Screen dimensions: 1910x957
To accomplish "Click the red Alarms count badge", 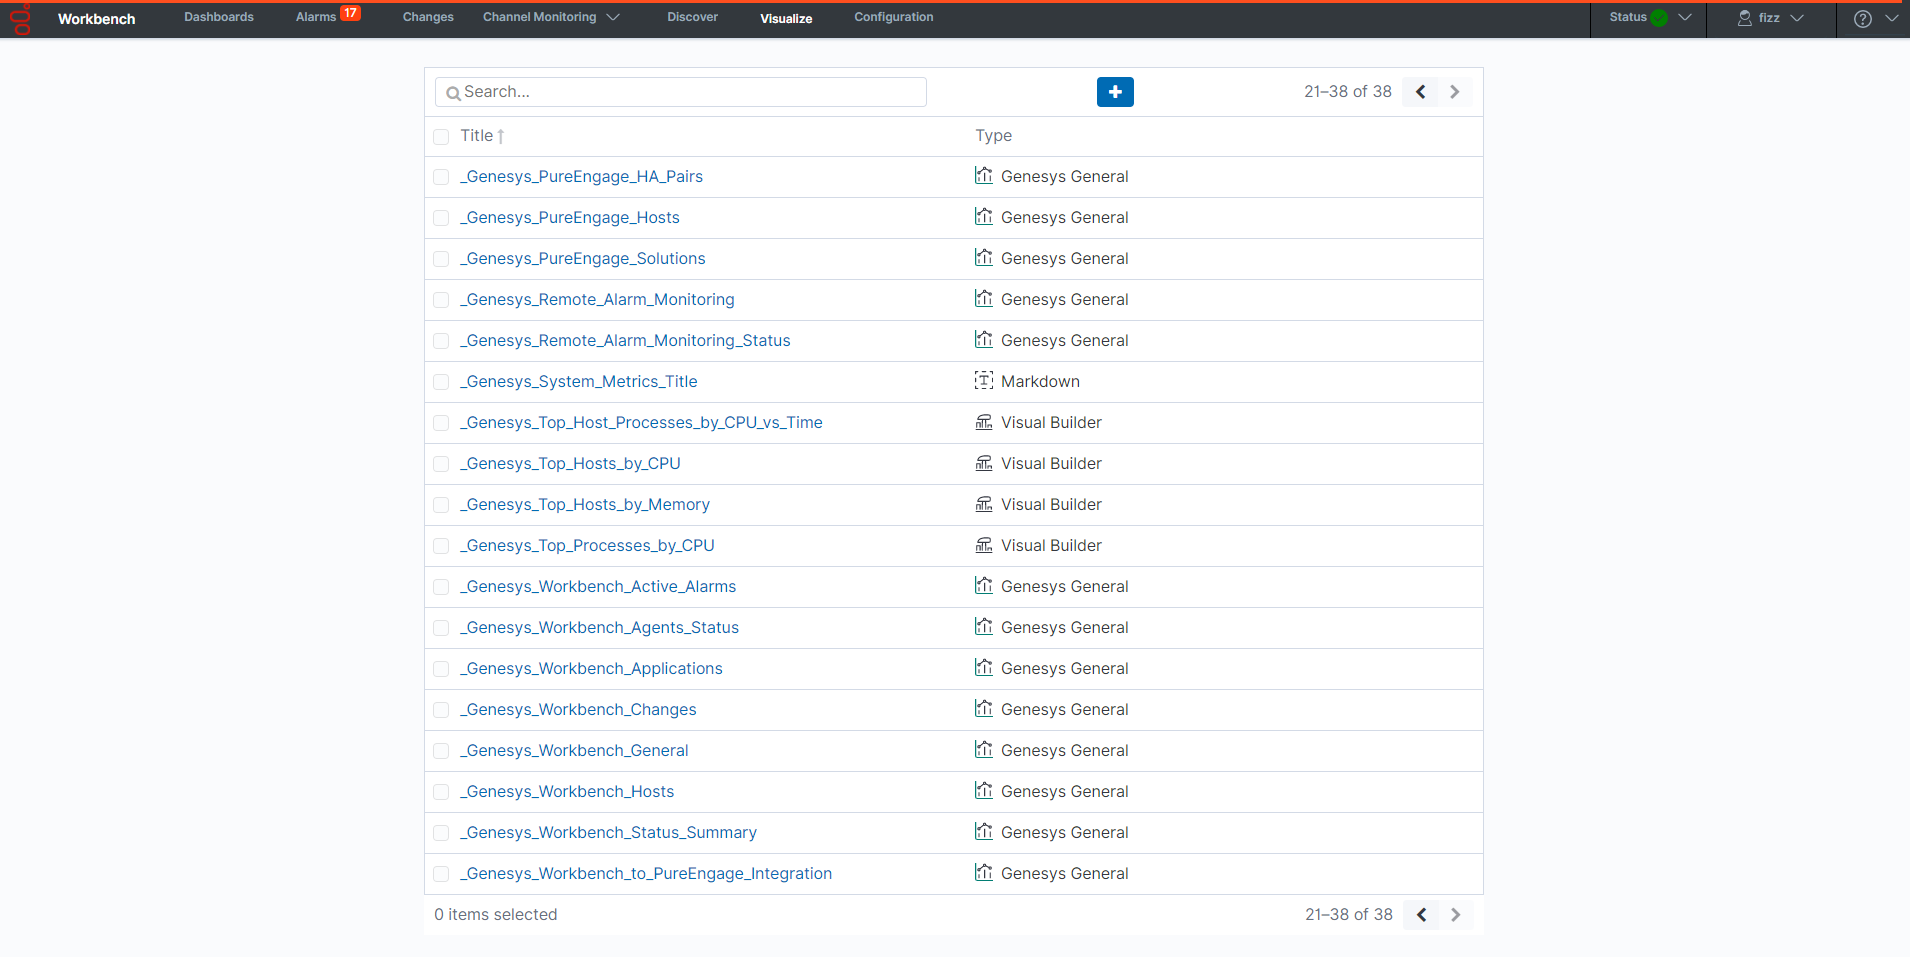I will (x=350, y=13).
